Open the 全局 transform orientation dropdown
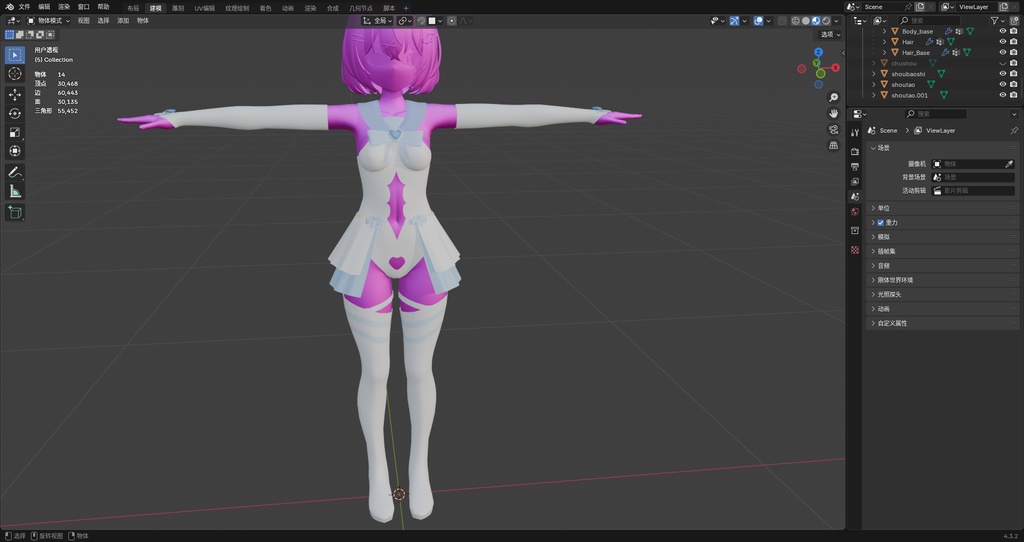Screen dimensions: 1024x542 (x=377, y=21)
